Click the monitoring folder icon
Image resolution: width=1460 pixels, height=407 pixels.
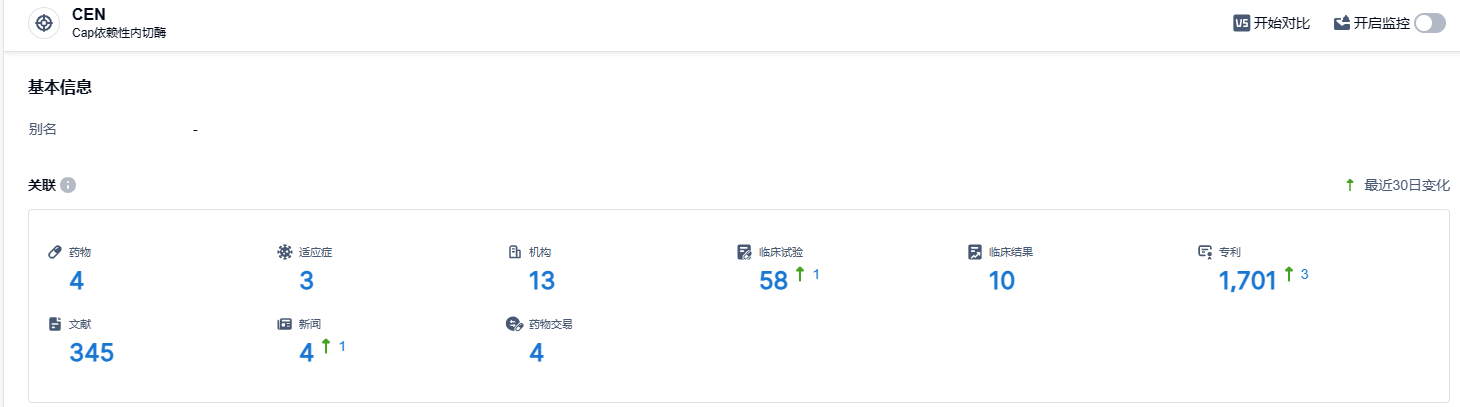point(1342,23)
